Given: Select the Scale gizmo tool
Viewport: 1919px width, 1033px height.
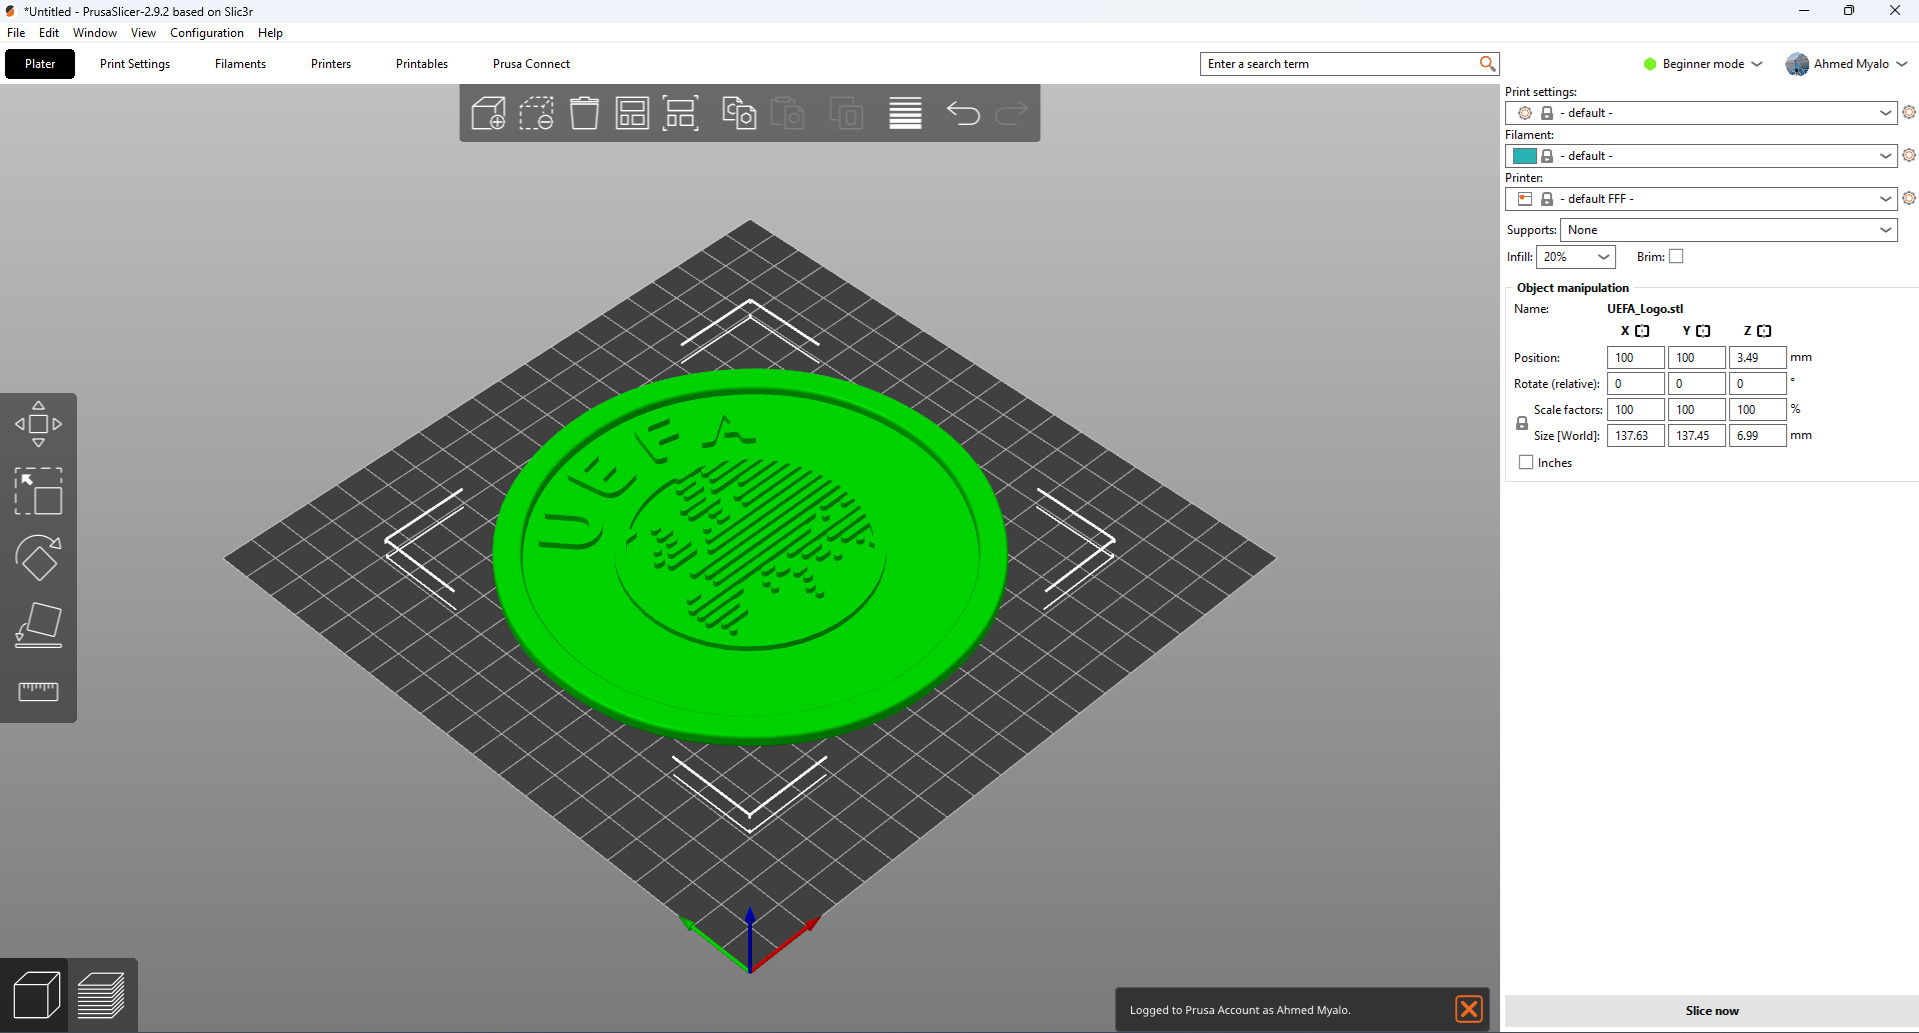Looking at the screenshot, I should [38, 491].
